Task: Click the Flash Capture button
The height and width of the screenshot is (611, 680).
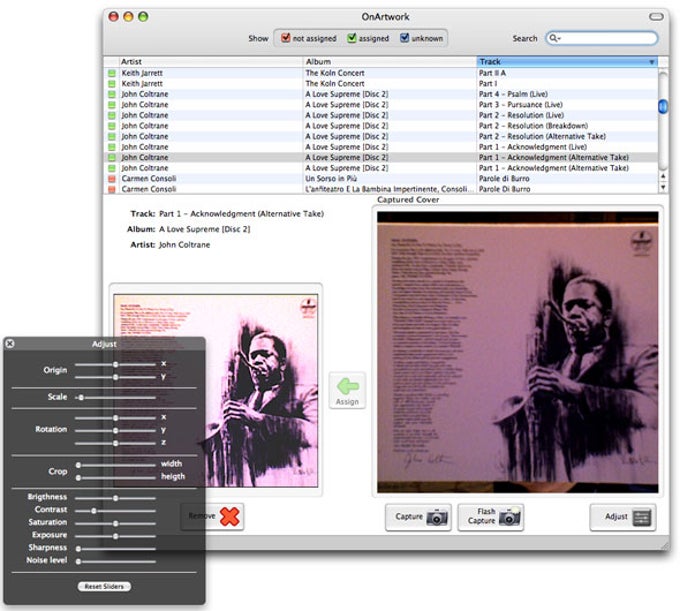Action: (x=490, y=517)
